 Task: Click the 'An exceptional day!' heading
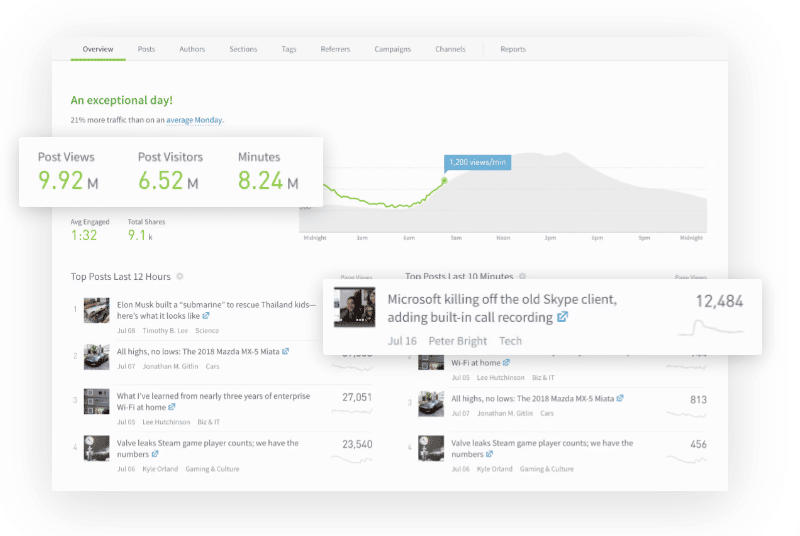(x=121, y=100)
